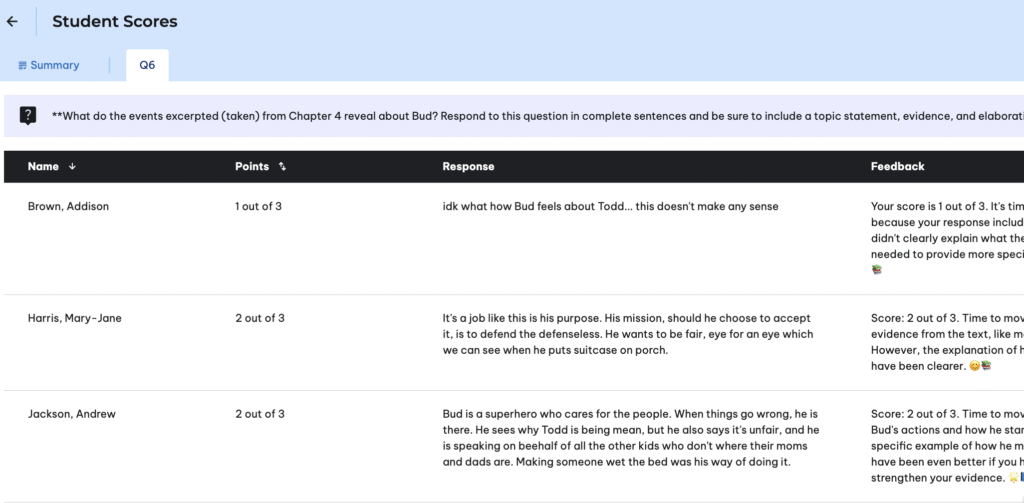Click the Feedback column header
The height and width of the screenshot is (503, 1024).
(x=897, y=167)
